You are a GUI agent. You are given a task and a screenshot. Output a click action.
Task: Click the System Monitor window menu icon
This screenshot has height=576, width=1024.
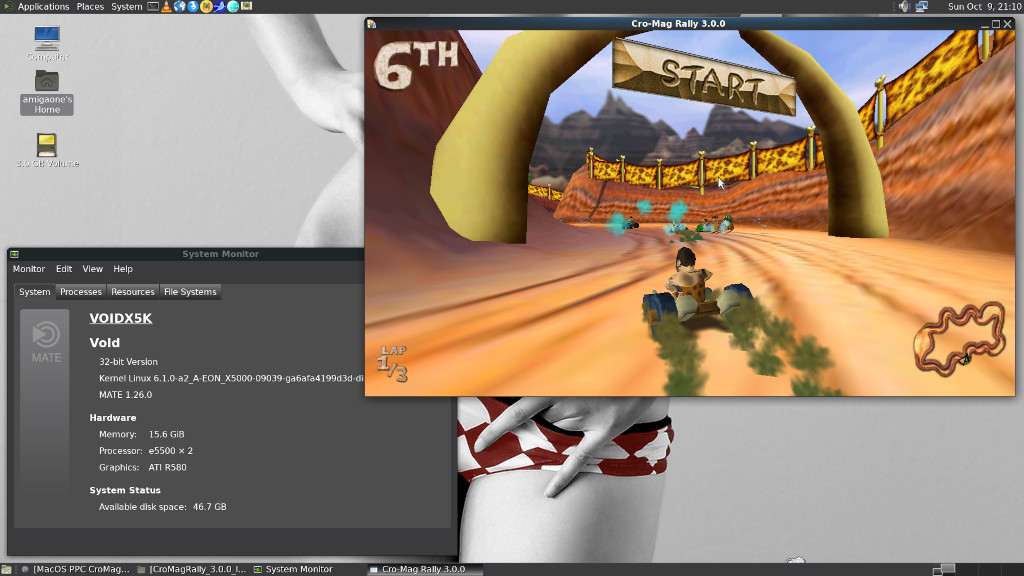[x=14, y=254]
